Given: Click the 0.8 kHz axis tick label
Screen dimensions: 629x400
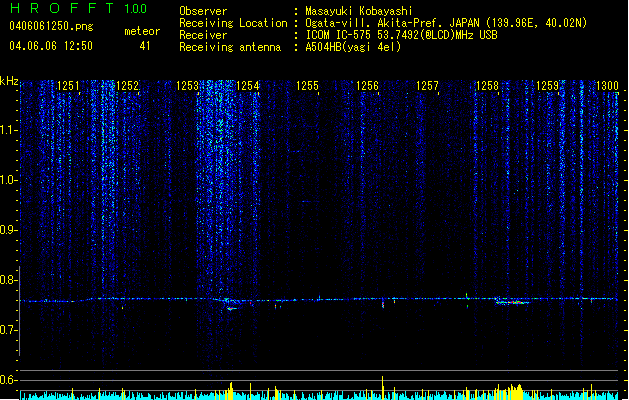Looking at the screenshot, I should tap(9, 280).
